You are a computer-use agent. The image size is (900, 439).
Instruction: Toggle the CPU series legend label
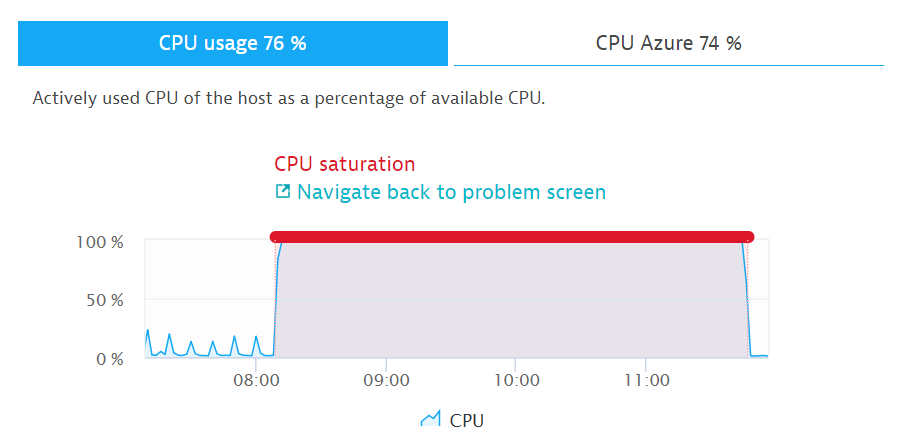467,420
